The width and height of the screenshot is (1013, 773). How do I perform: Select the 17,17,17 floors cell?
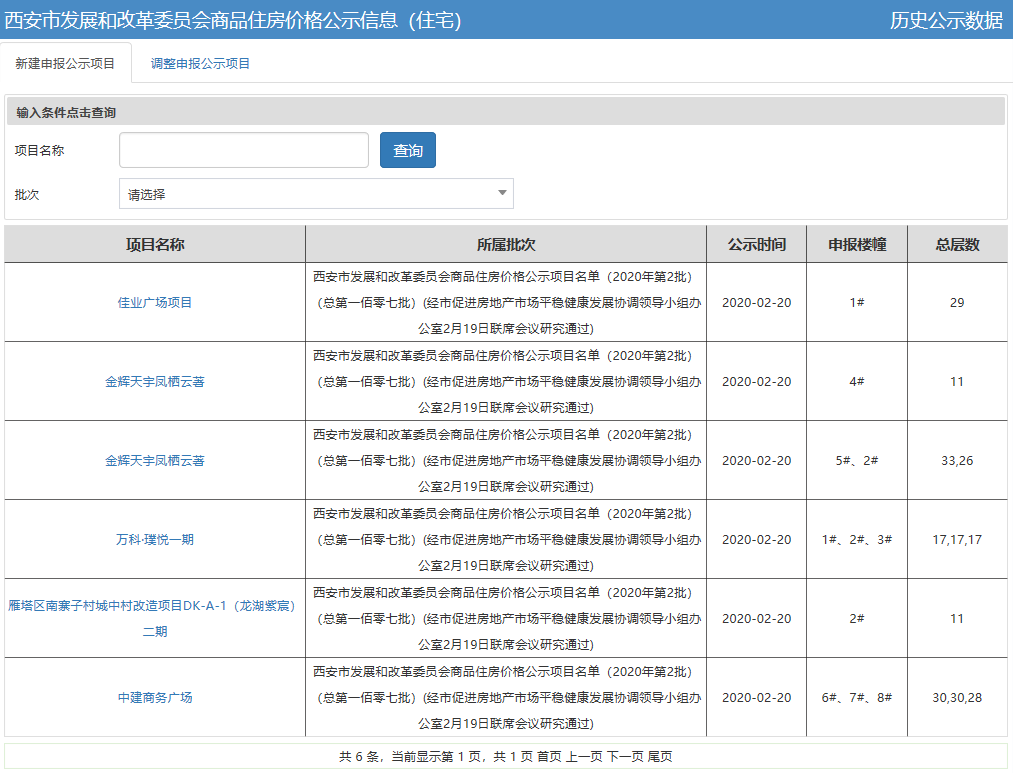(x=957, y=539)
